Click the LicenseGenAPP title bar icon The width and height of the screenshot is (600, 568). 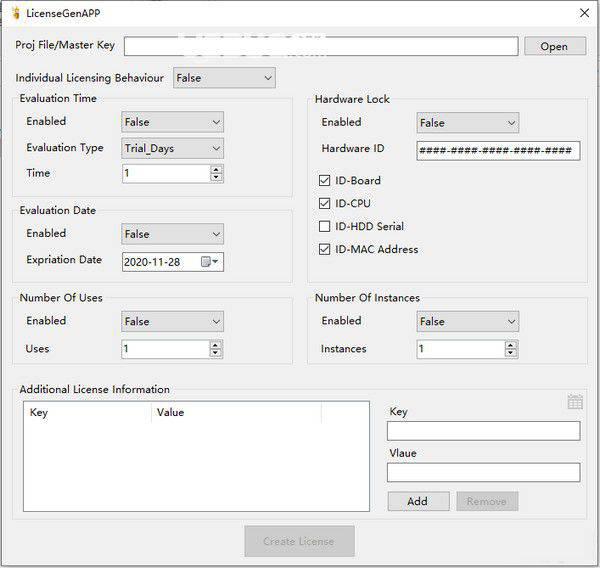pyautogui.click(x=16, y=13)
